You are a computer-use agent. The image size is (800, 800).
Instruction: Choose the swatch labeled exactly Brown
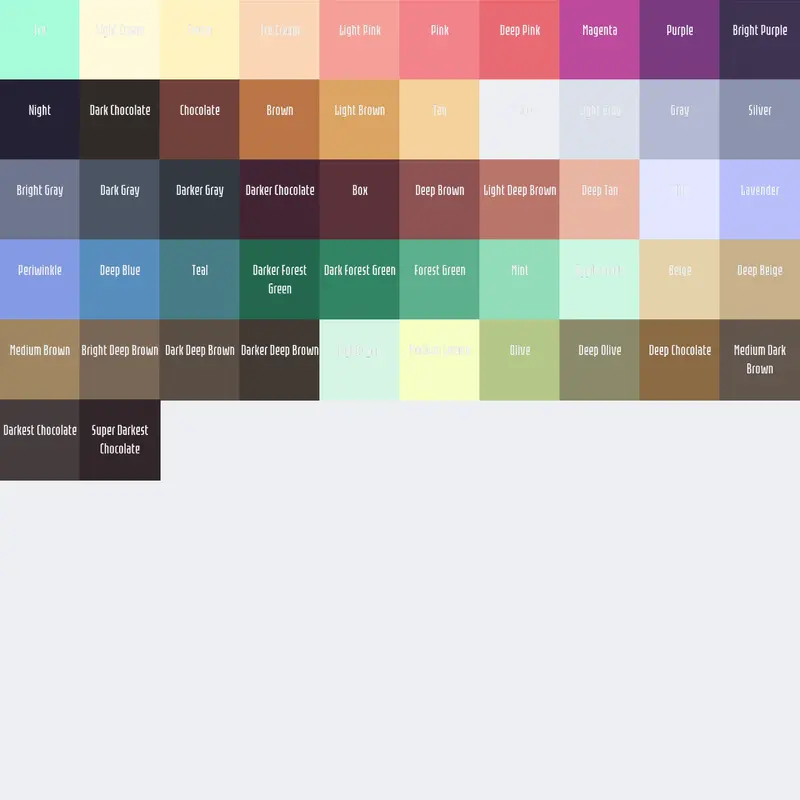[280, 119]
